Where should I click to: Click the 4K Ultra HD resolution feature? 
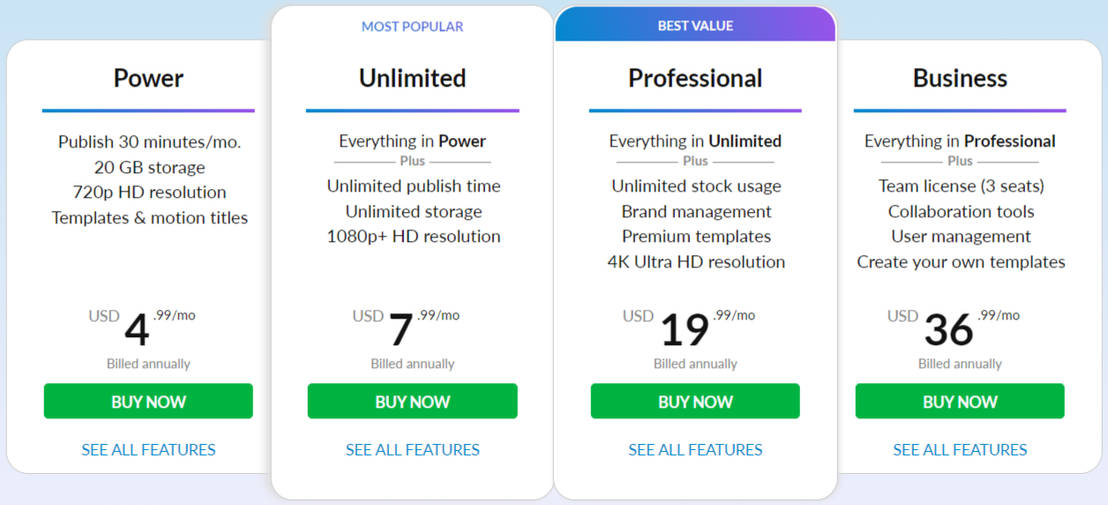click(x=696, y=262)
